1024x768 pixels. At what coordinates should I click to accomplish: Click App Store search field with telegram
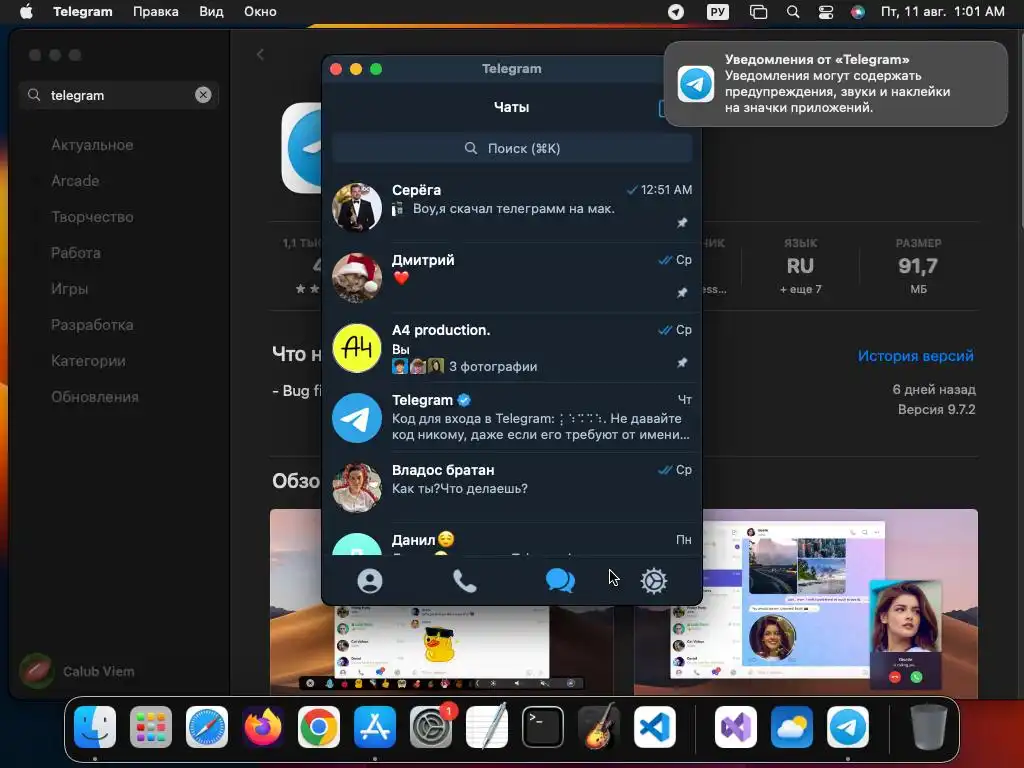119,95
